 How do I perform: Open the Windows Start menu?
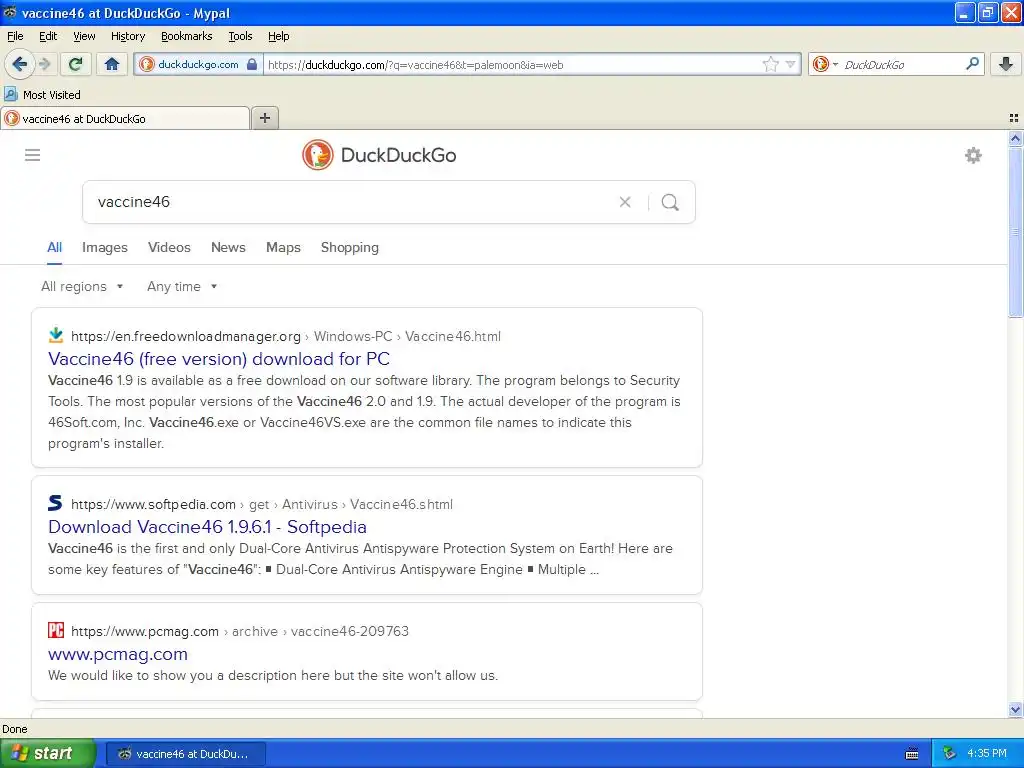point(47,753)
